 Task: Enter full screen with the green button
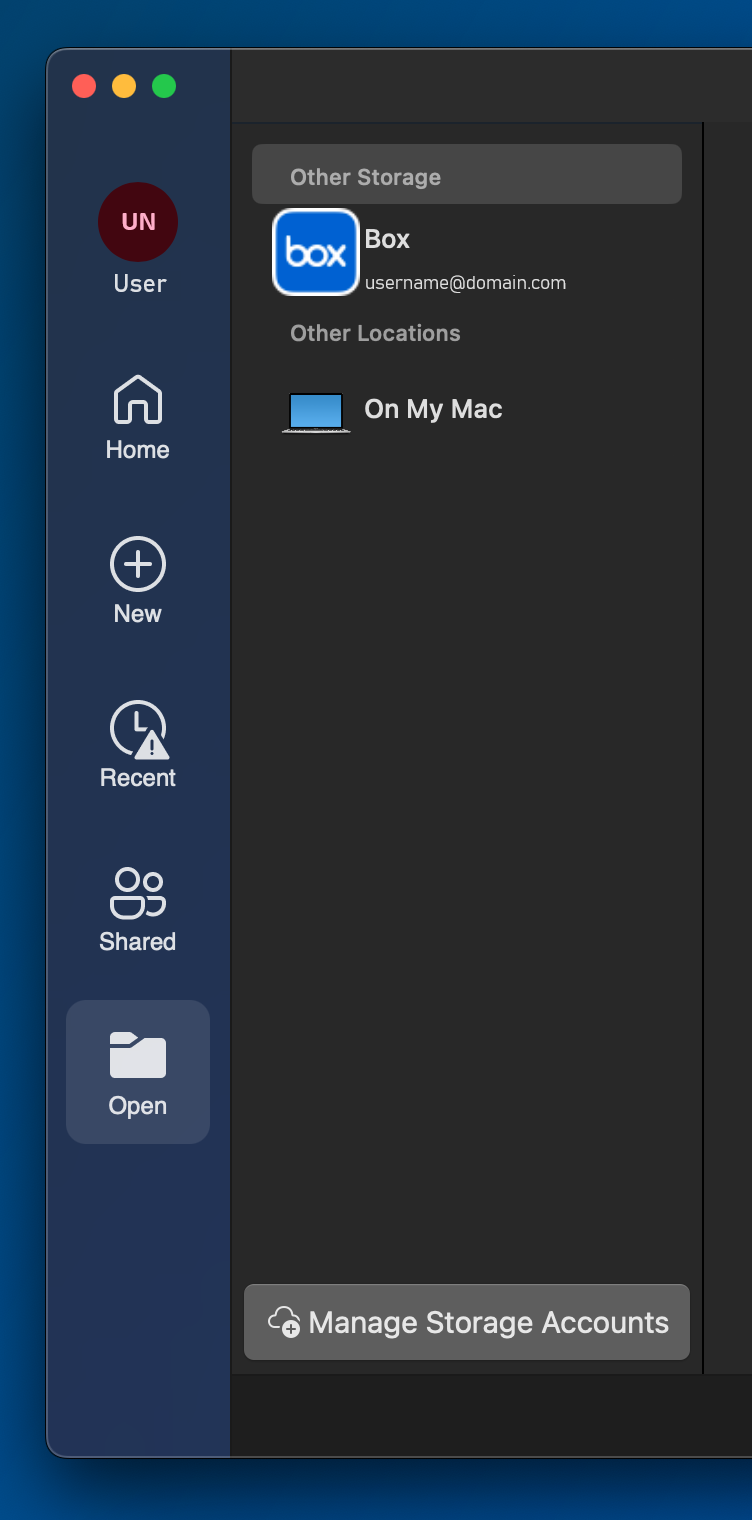(164, 86)
